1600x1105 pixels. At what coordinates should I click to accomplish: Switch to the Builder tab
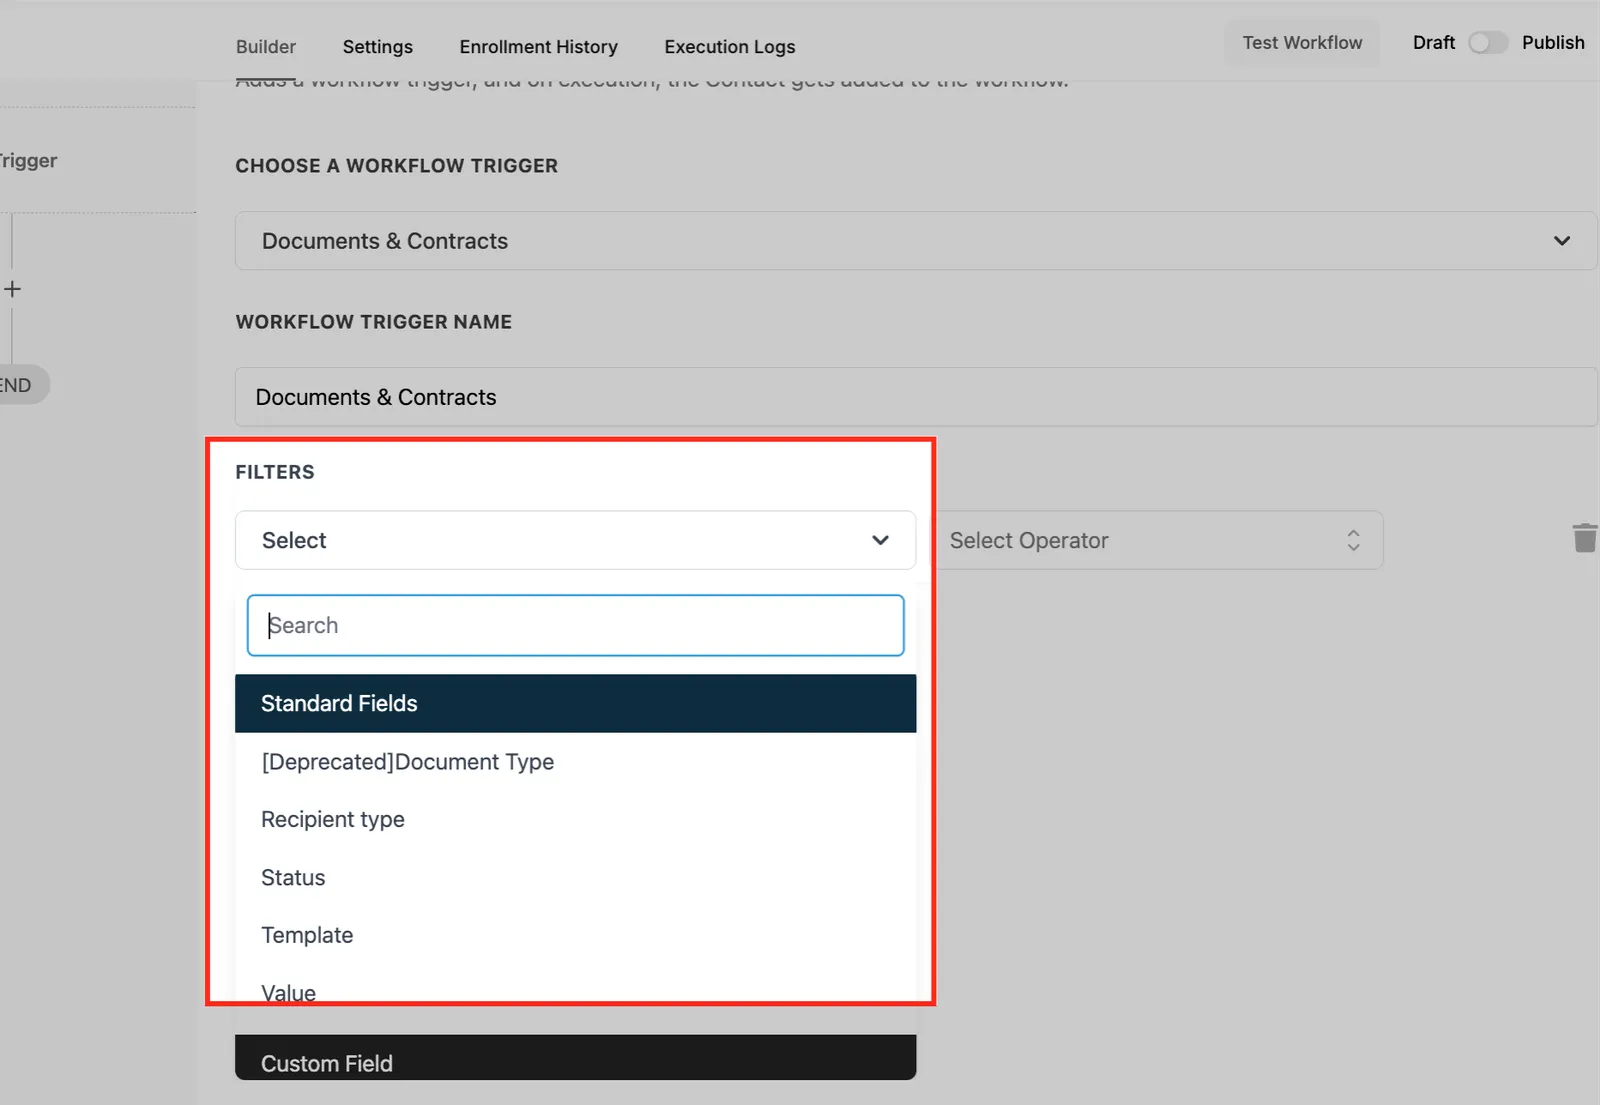point(266,47)
